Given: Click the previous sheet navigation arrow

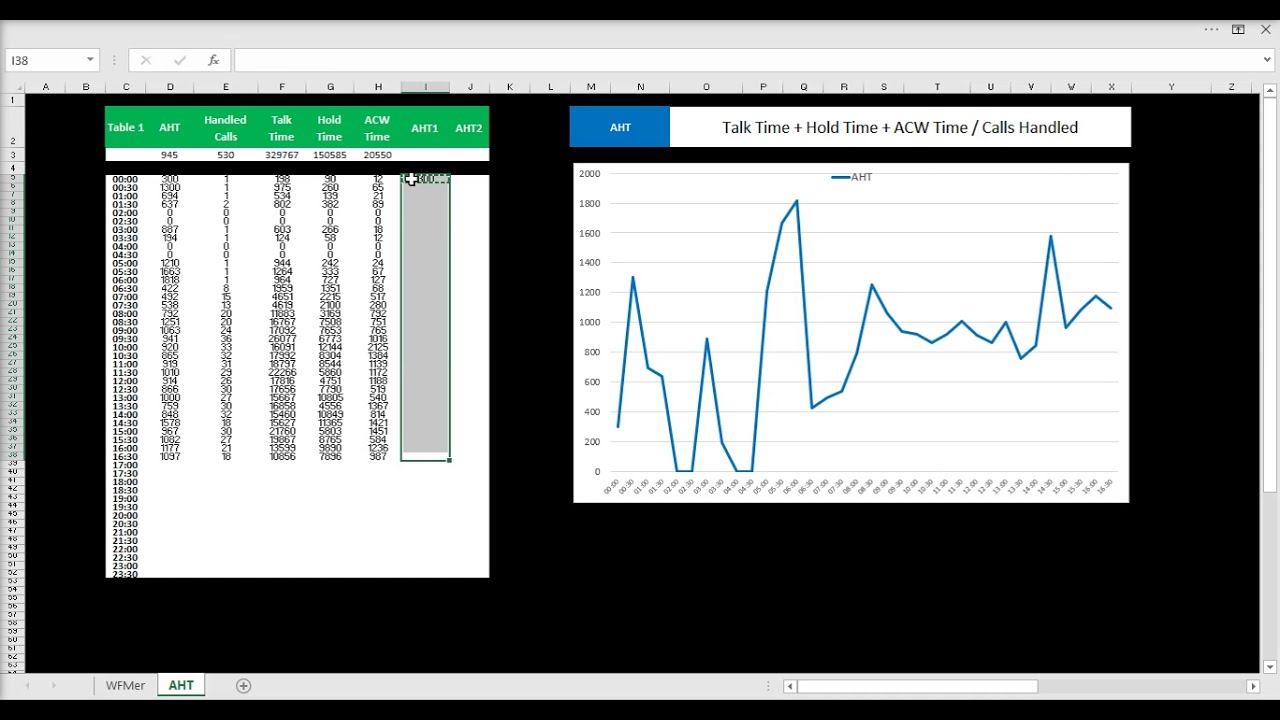Looking at the screenshot, I should click(28, 686).
